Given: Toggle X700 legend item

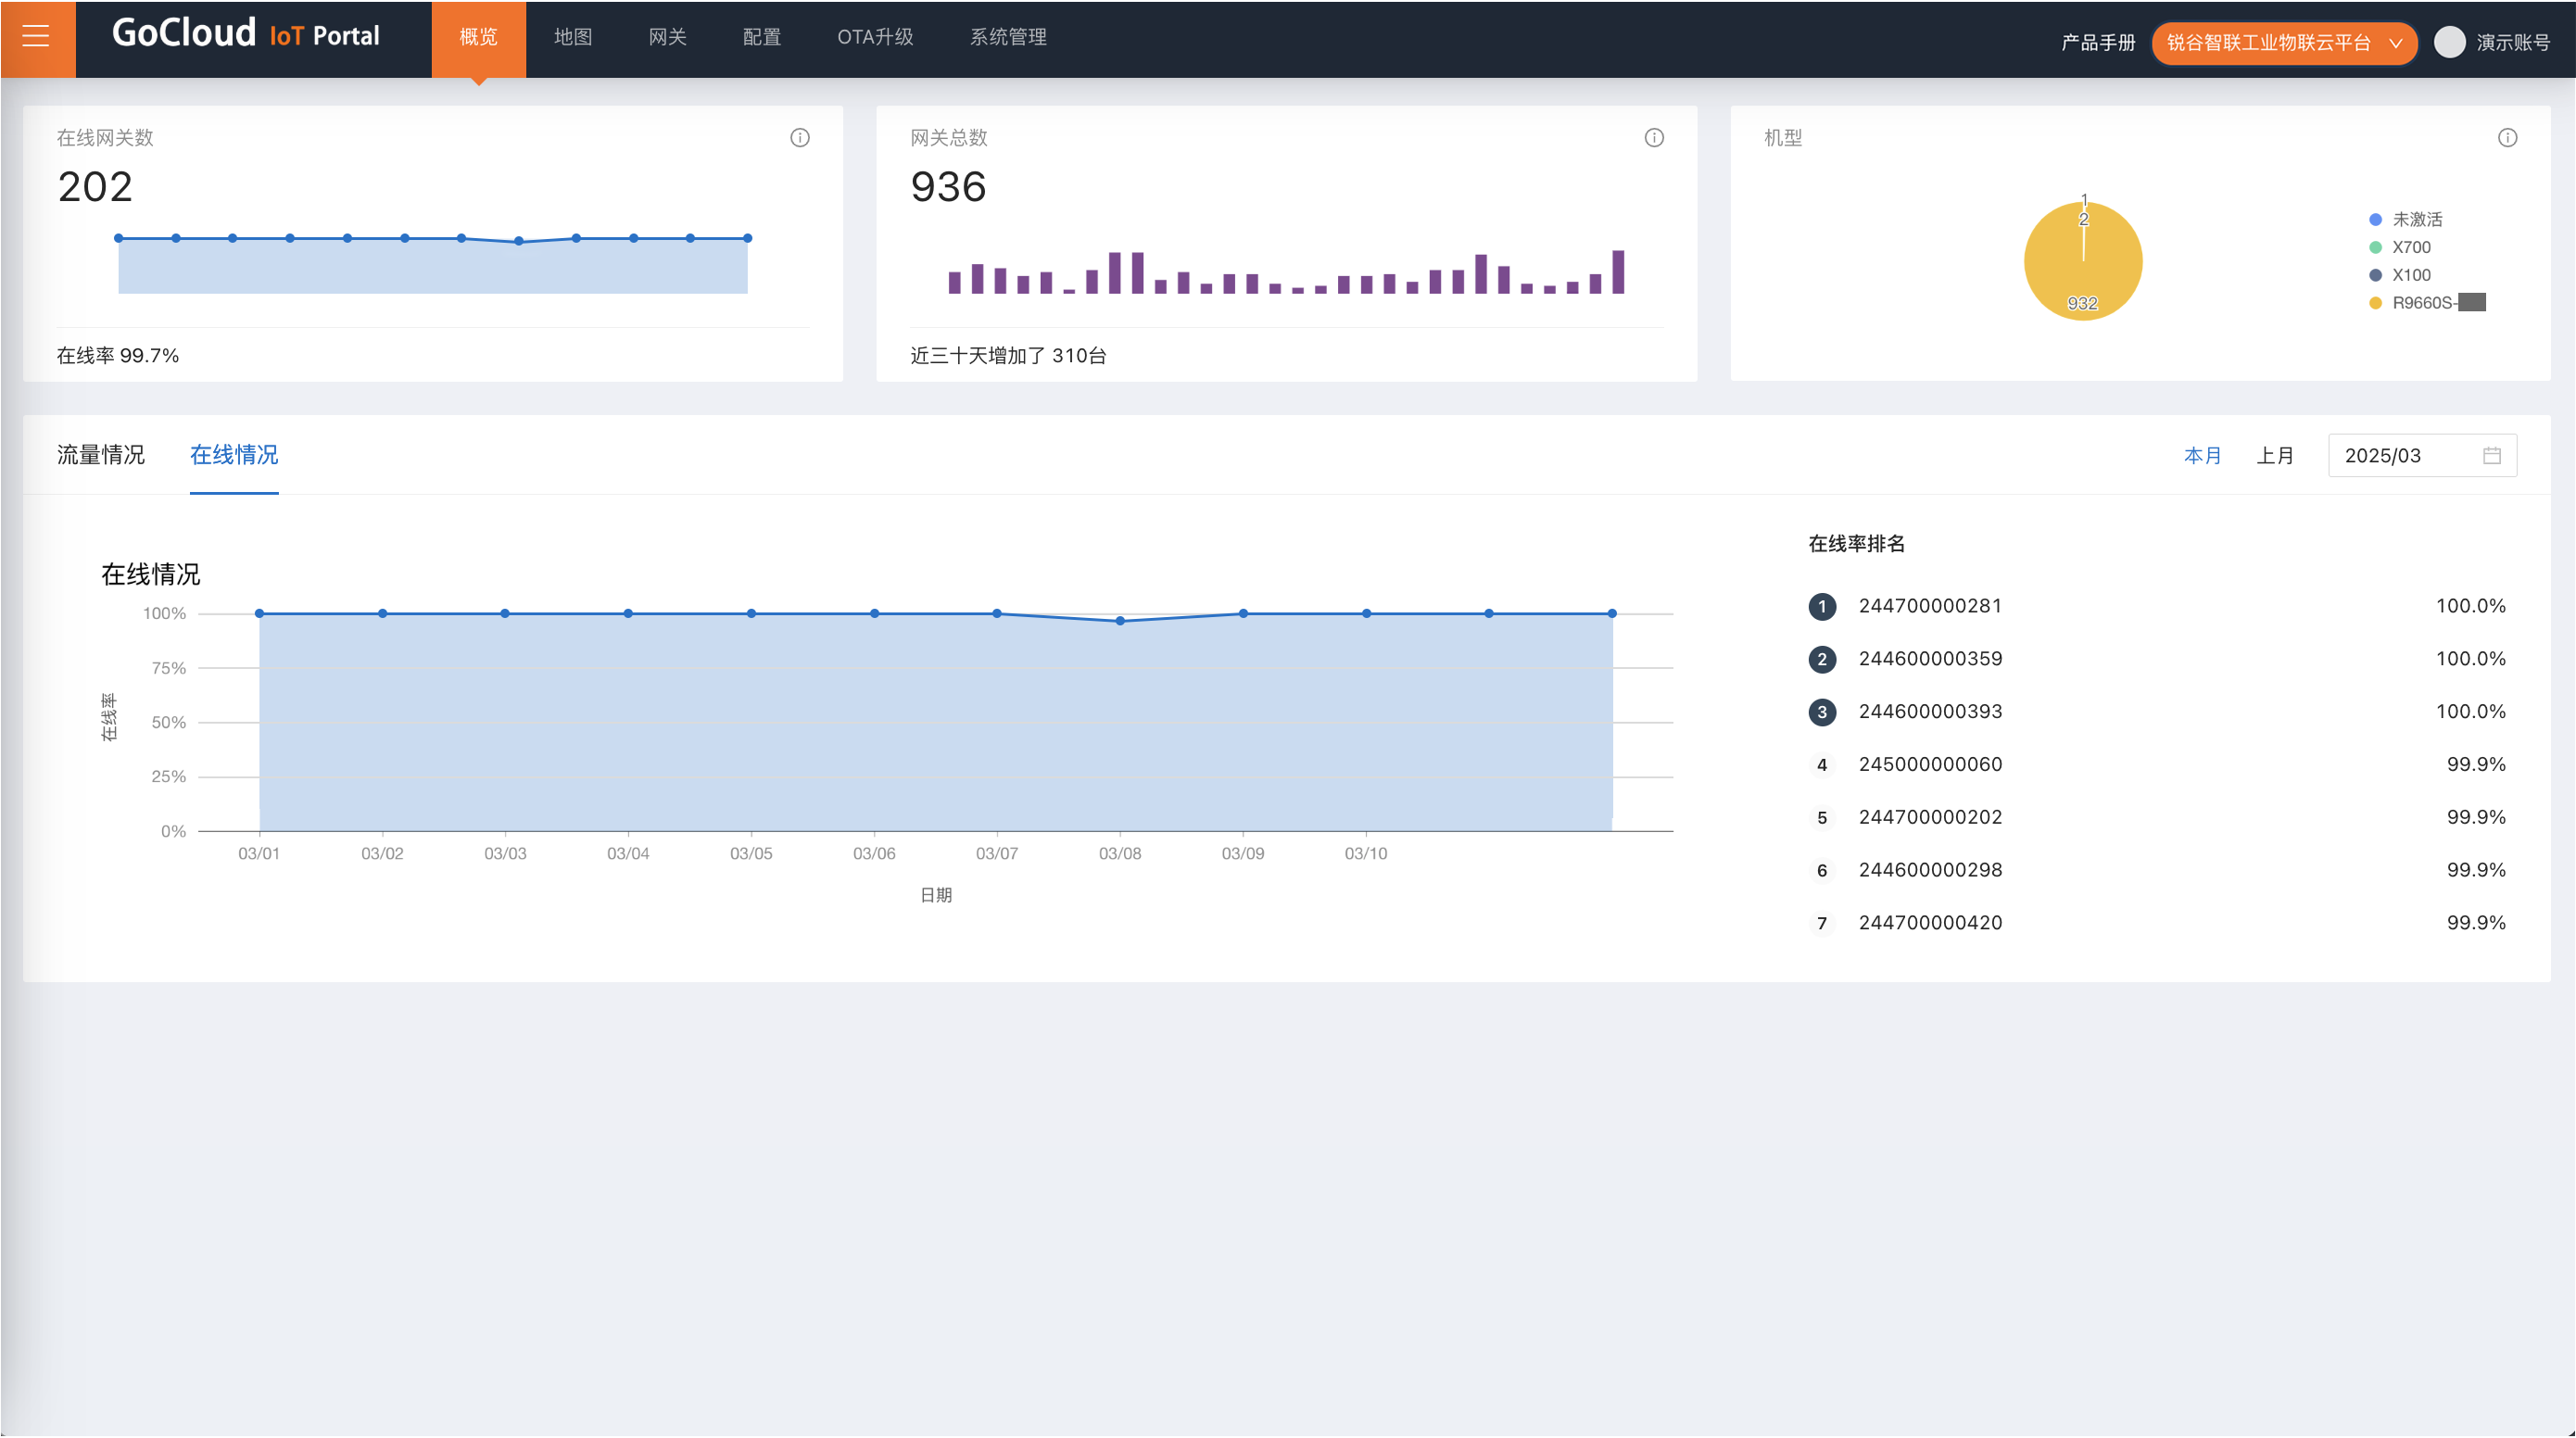Looking at the screenshot, I should (x=2410, y=247).
